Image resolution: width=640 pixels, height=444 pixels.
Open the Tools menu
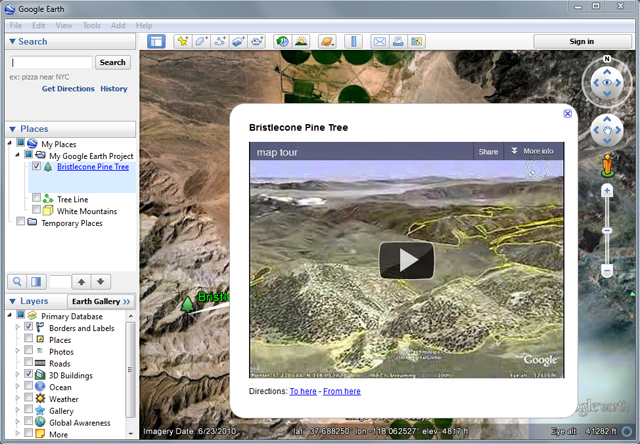pos(91,25)
